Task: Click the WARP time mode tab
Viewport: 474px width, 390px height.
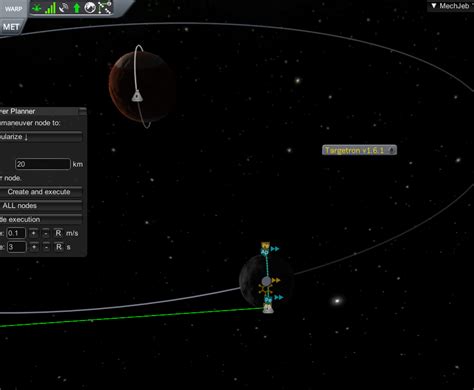Action: 13,9
